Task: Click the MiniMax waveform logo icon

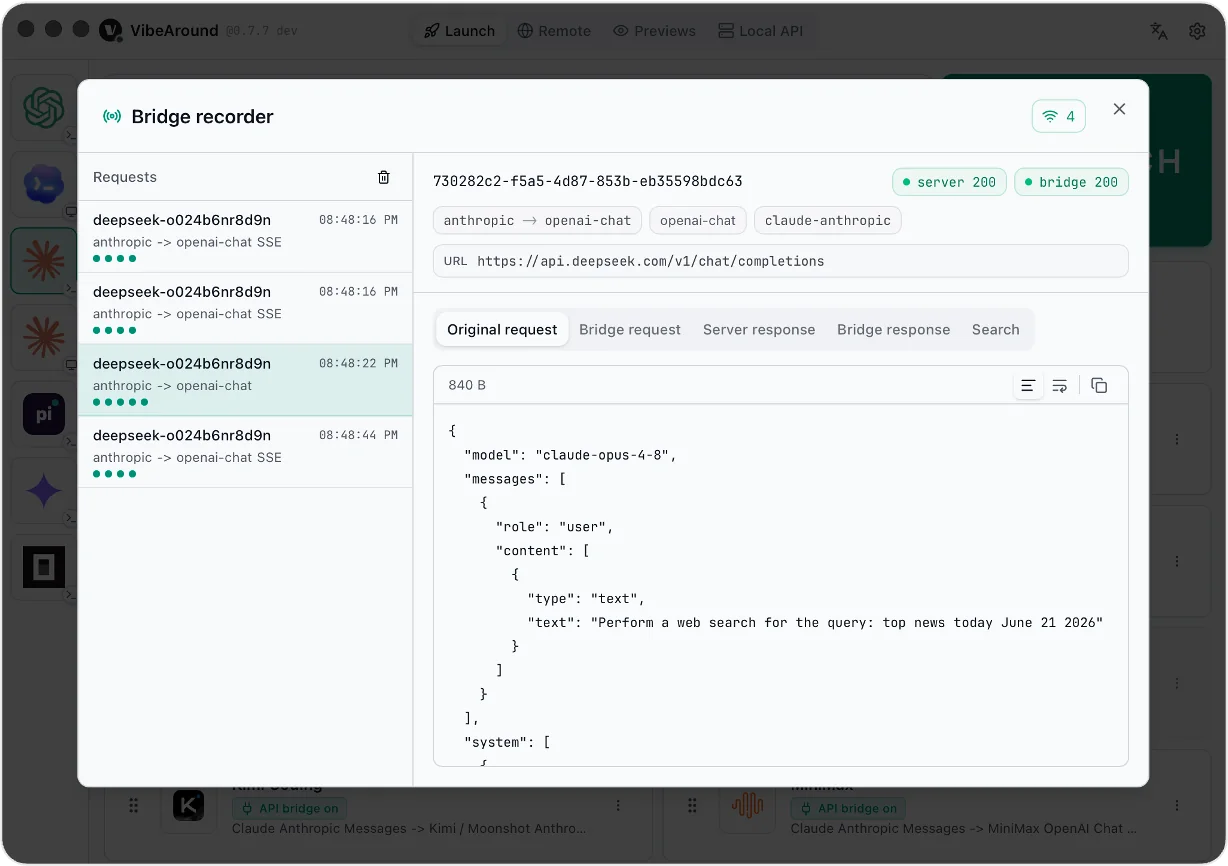Action: pyautogui.click(x=747, y=806)
